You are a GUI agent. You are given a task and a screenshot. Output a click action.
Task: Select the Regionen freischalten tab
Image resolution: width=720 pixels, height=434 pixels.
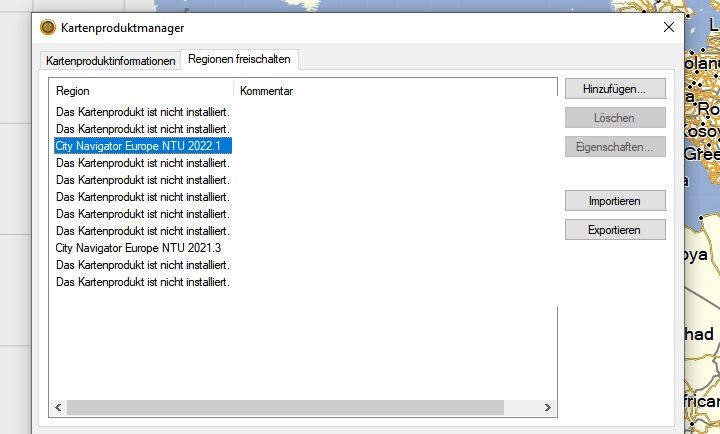(241, 60)
